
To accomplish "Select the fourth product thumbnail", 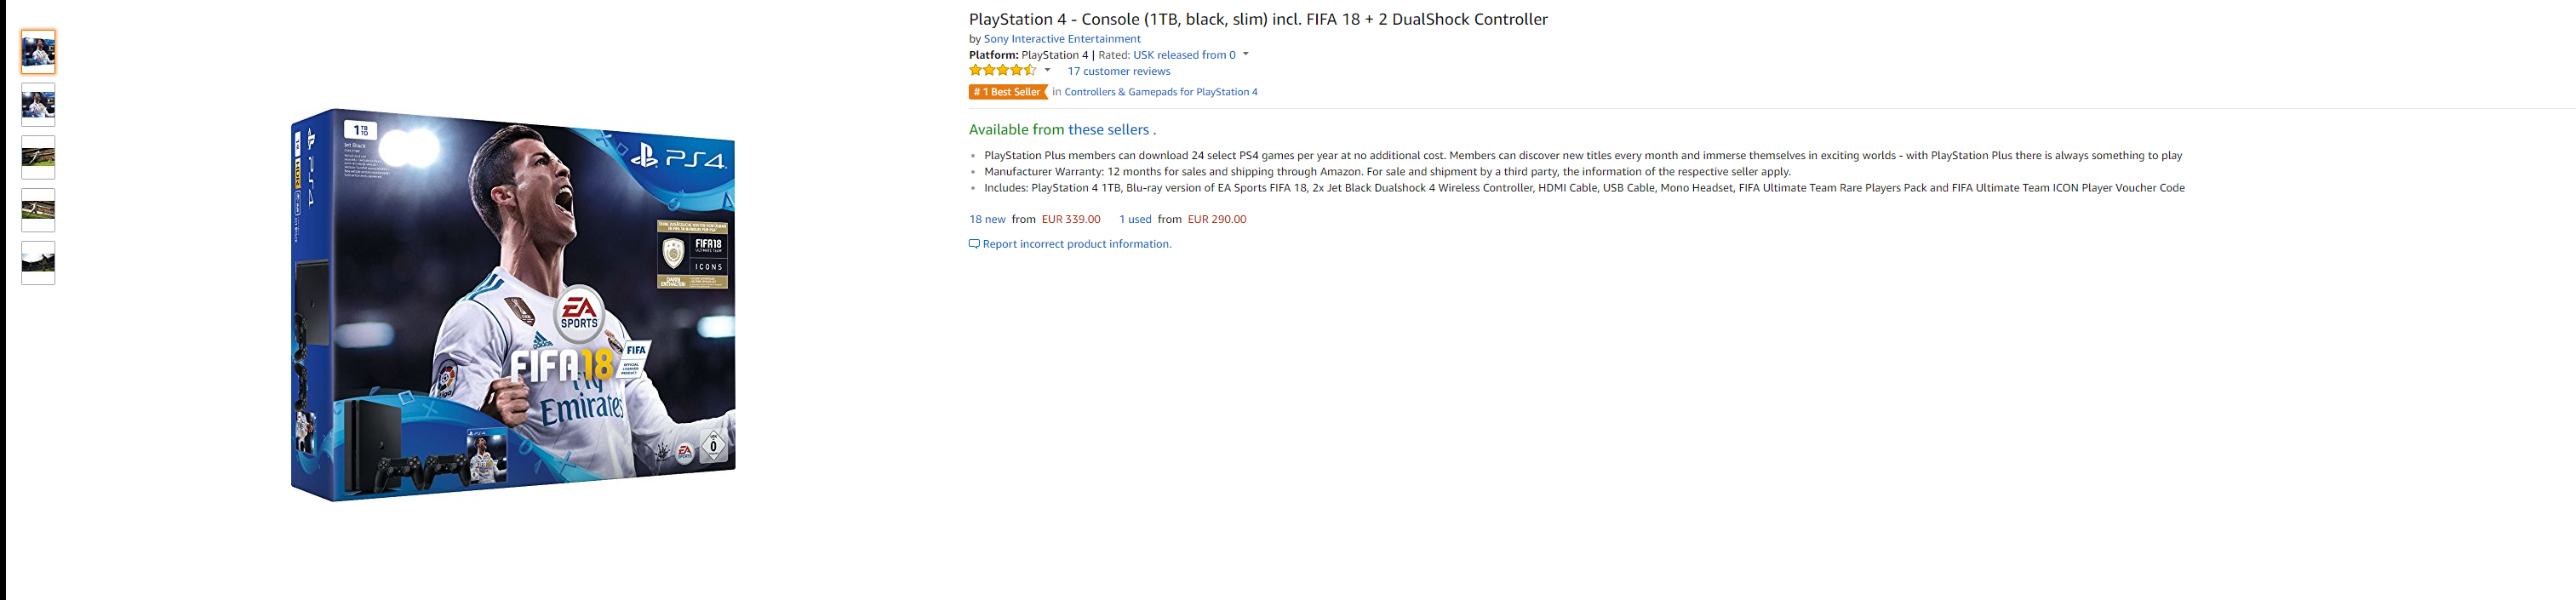I will (x=38, y=211).
